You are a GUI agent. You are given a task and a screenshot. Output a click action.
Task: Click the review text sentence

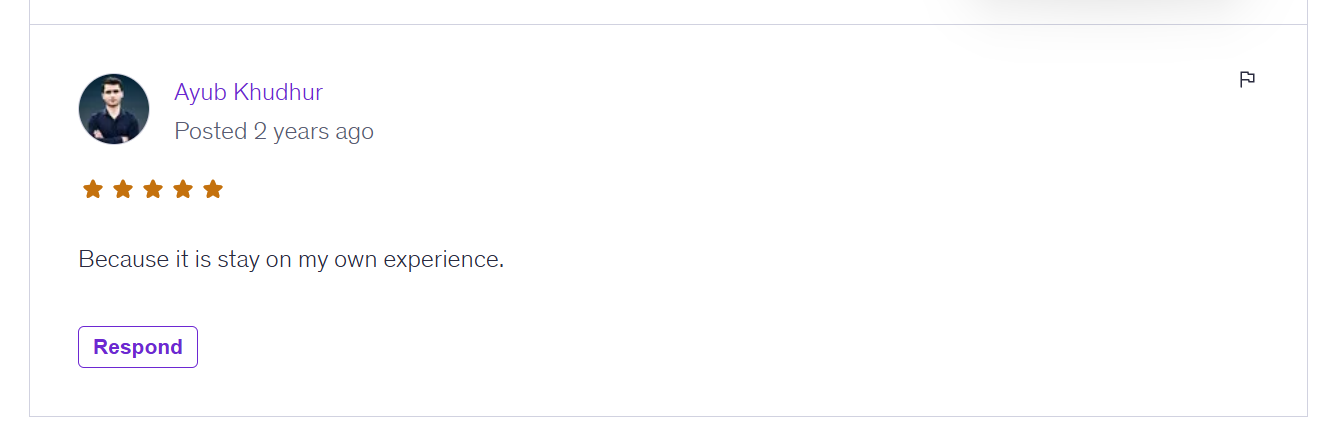click(x=291, y=260)
